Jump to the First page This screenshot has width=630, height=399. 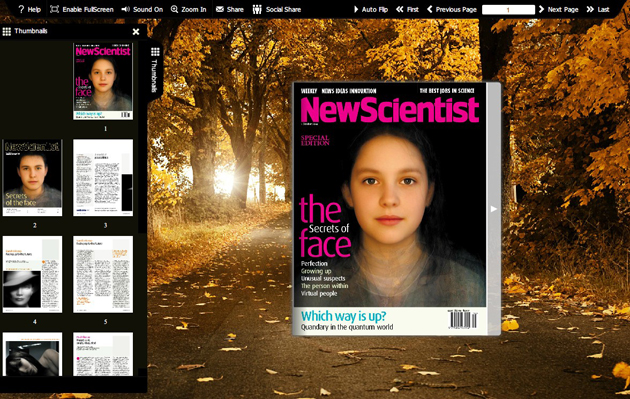[x=407, y=9]
